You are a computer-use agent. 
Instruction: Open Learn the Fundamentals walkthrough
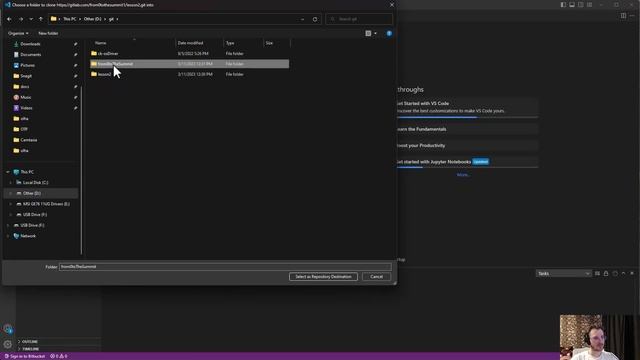pos(467,129)
